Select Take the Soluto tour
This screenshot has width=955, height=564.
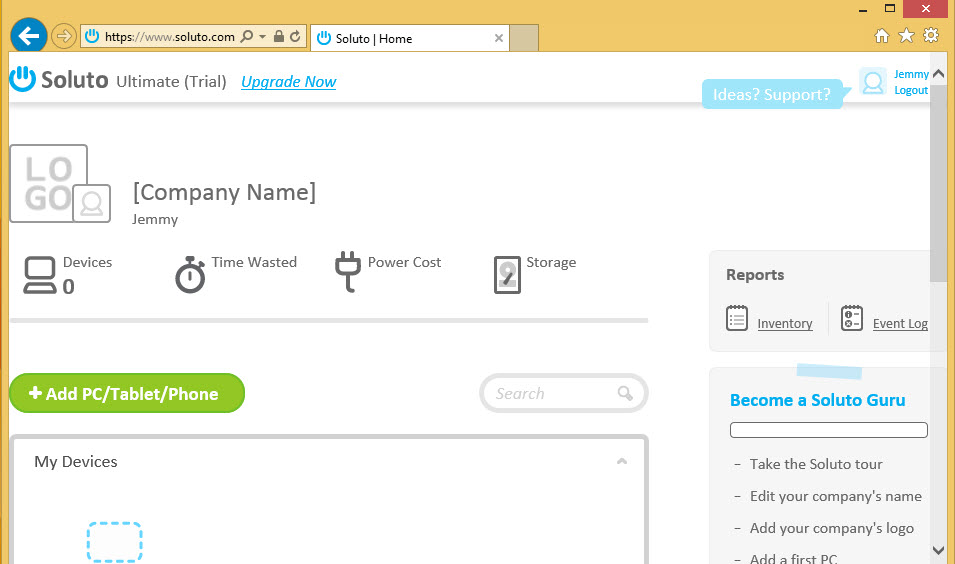coord(816,464)
